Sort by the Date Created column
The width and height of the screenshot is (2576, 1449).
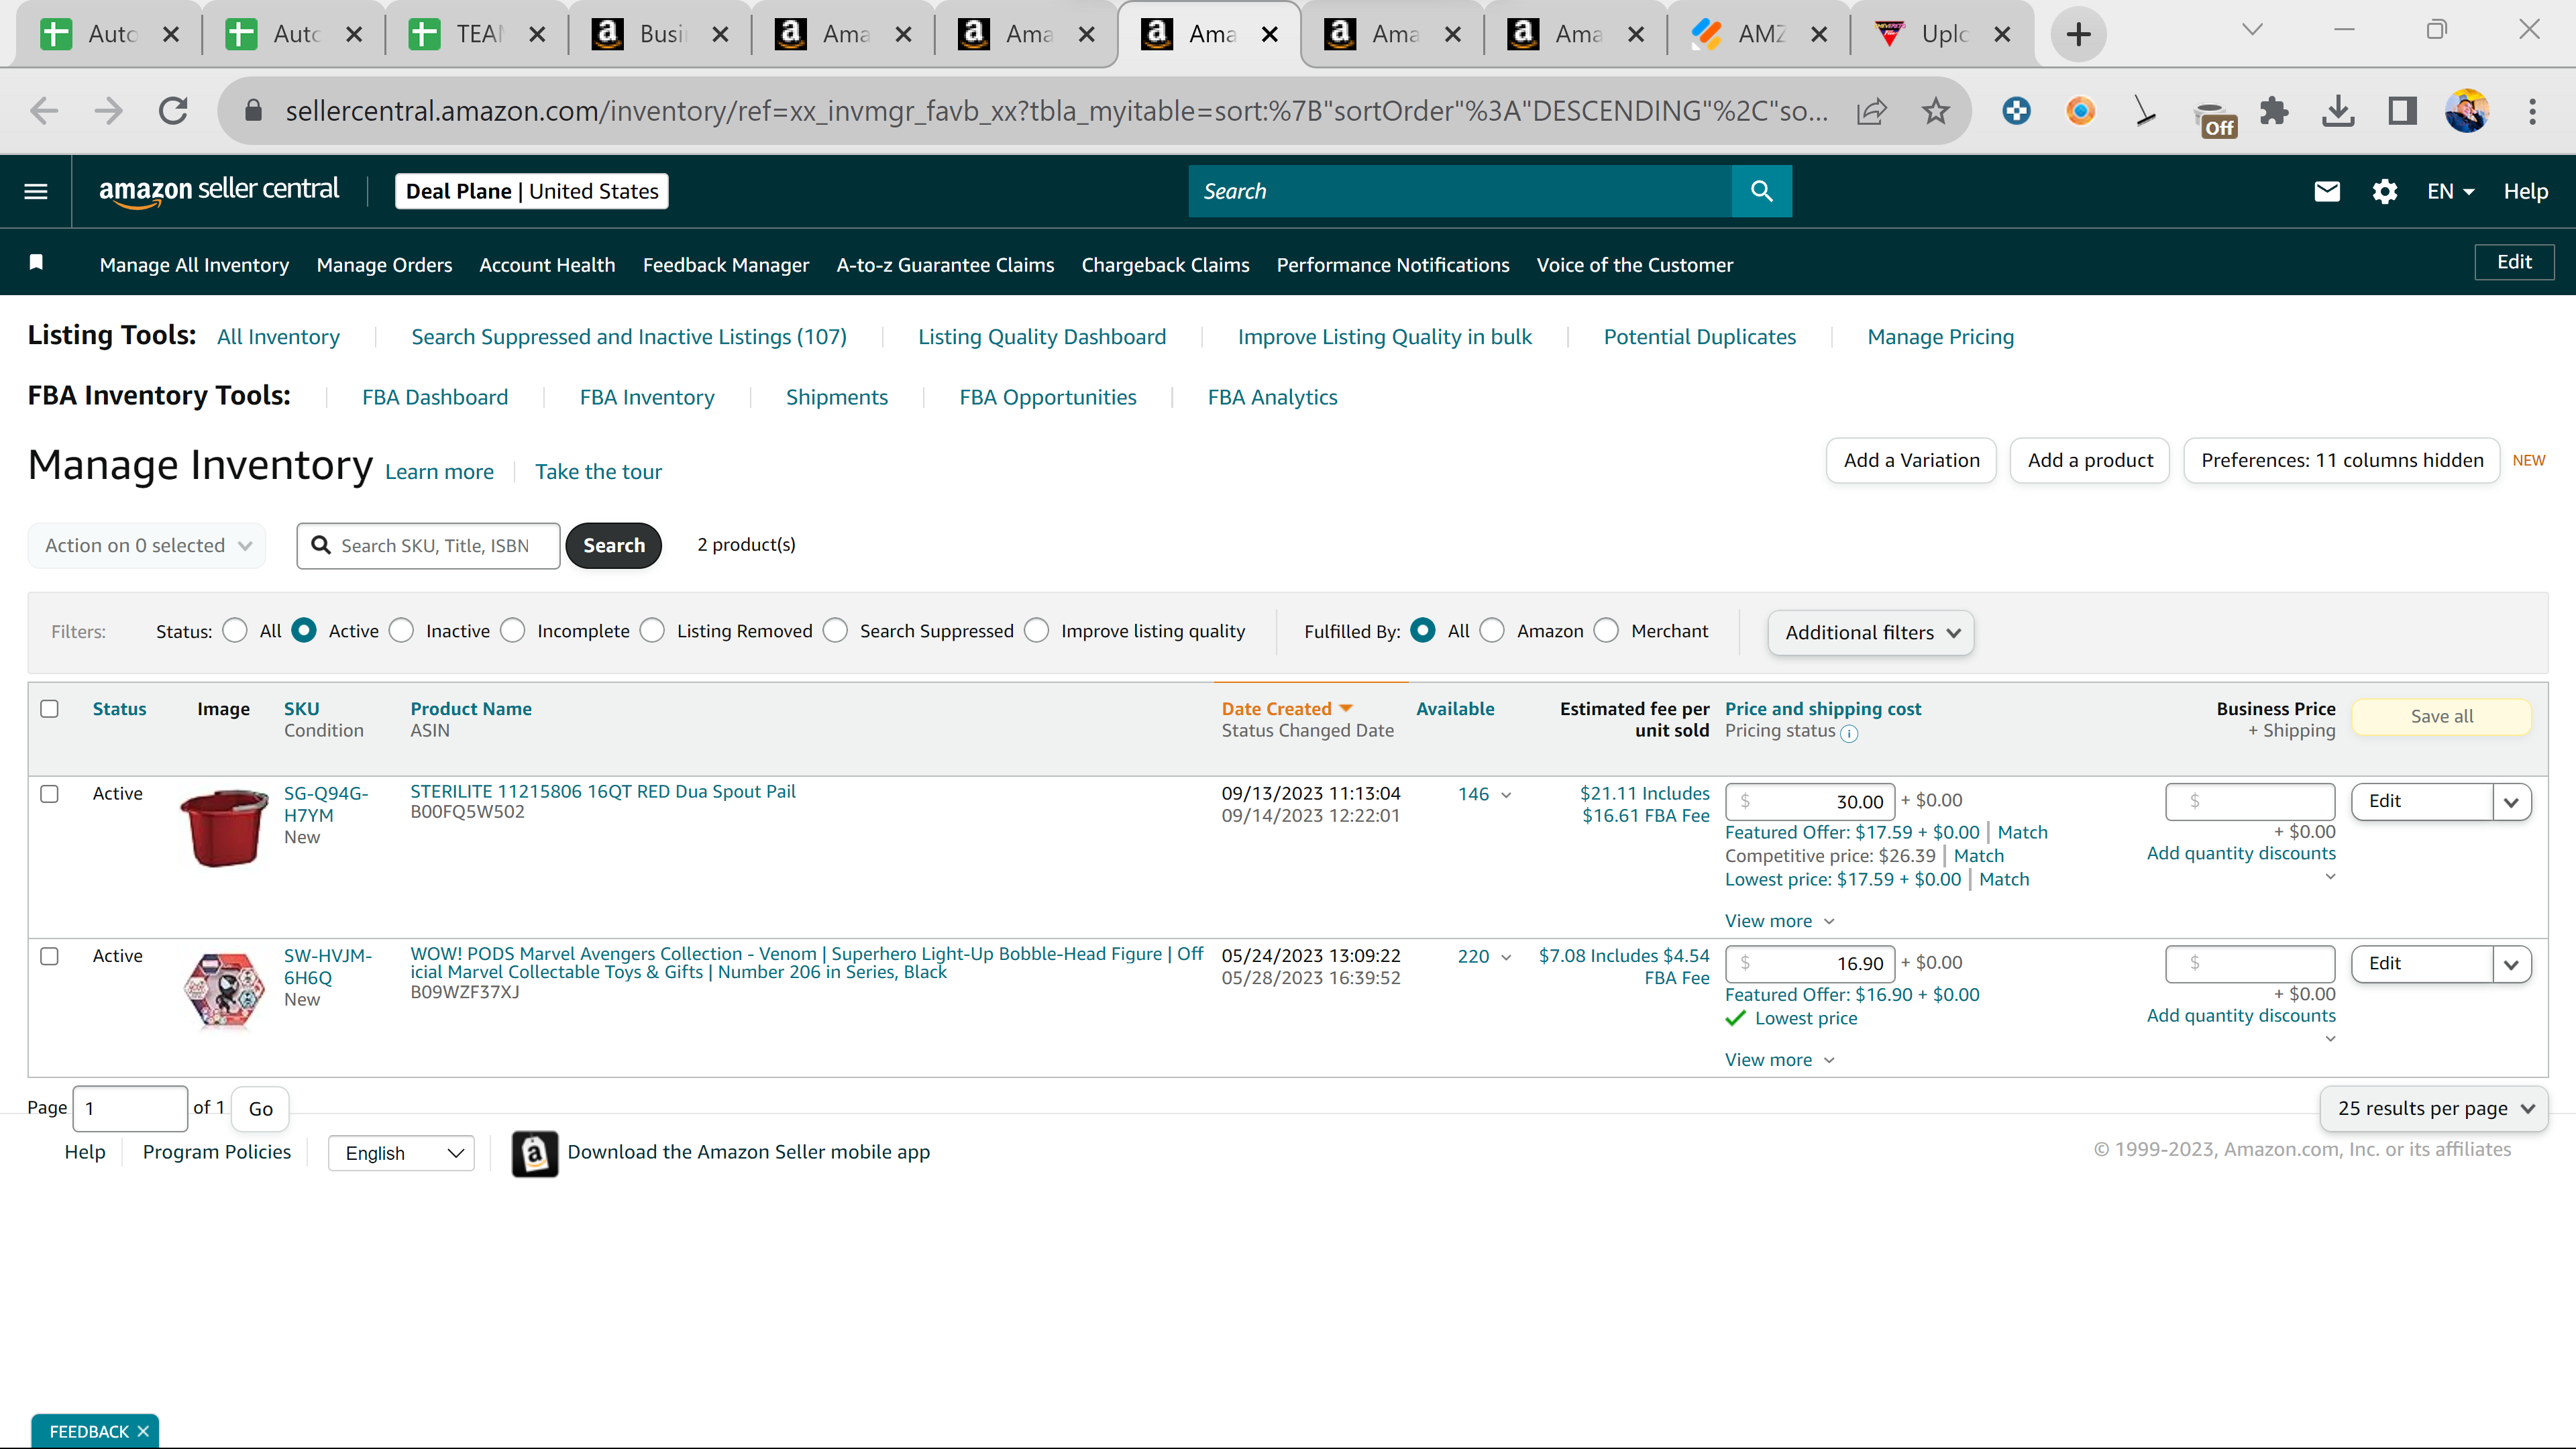(1287, 709)
